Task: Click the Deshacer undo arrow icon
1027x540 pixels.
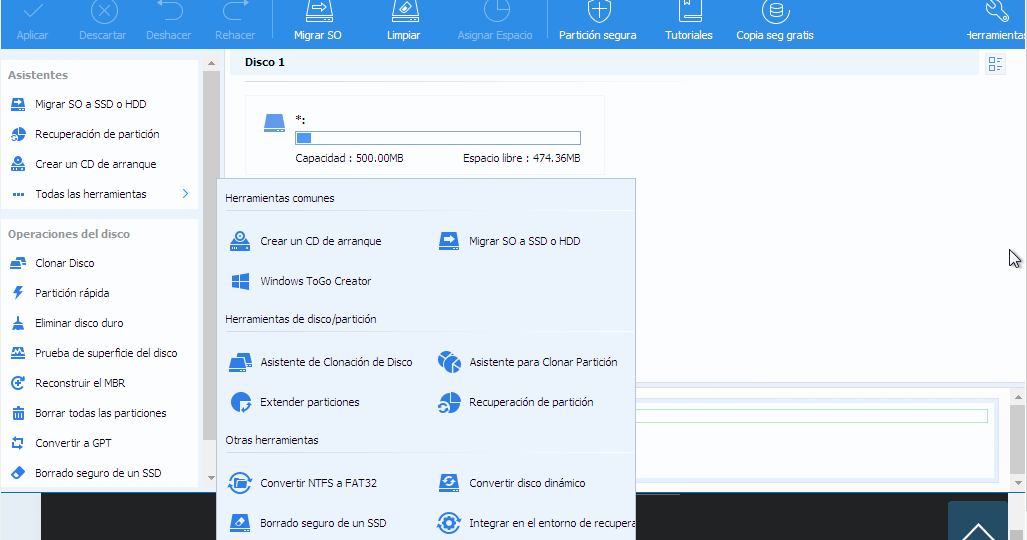Action: click(x=170, y=11)
